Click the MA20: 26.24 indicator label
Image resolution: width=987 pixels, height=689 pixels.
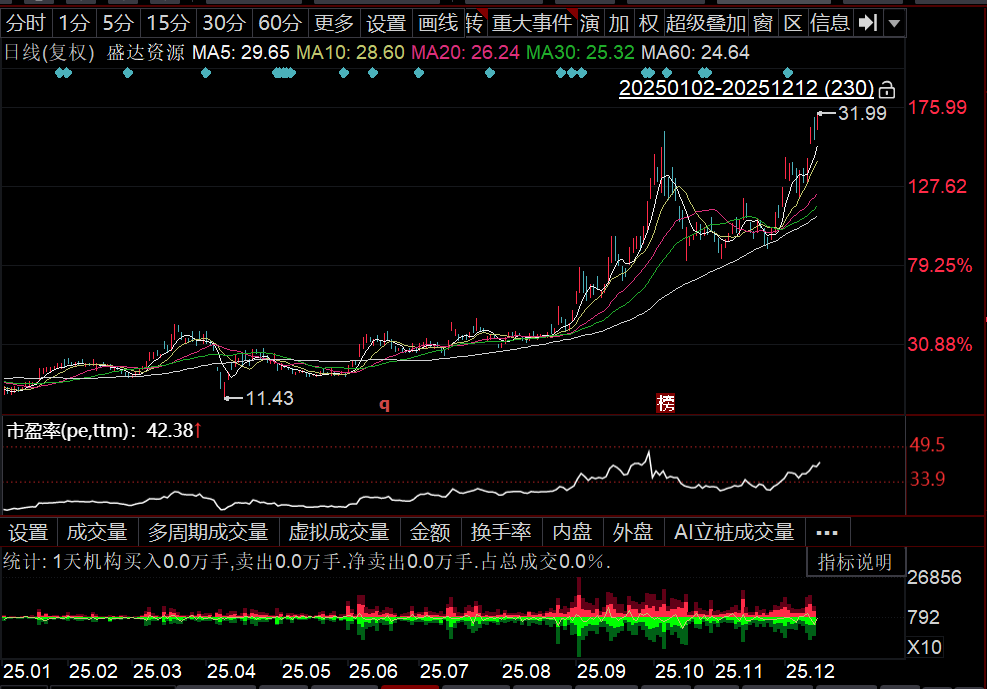point(466,53)
